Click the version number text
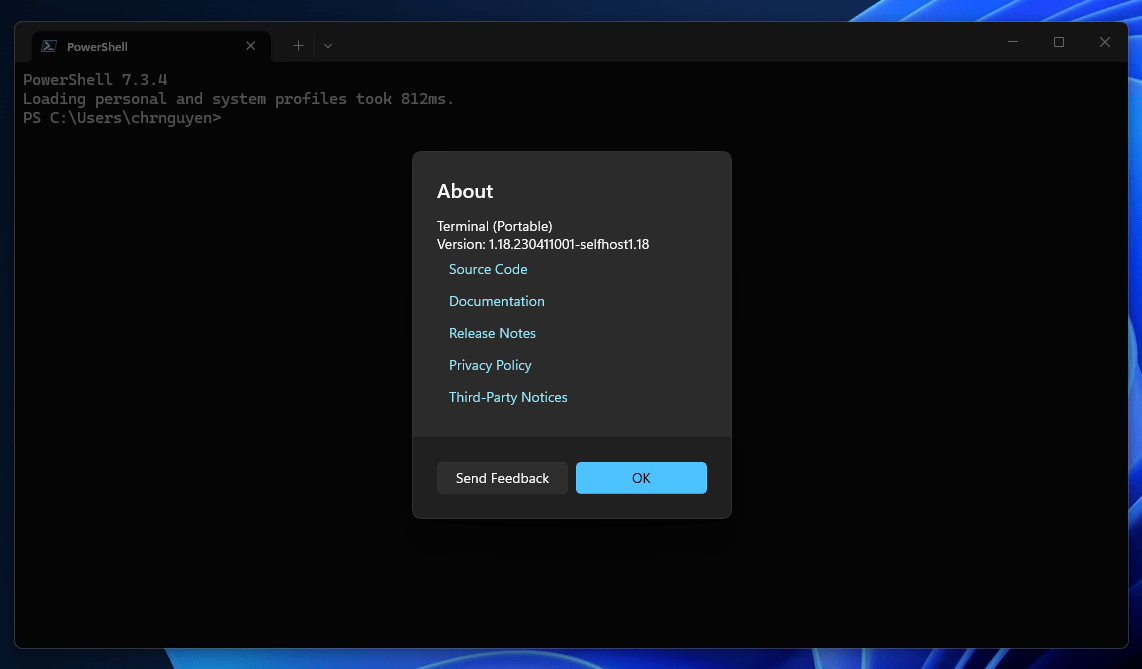 pyautogui.click(x=543, y=243)
